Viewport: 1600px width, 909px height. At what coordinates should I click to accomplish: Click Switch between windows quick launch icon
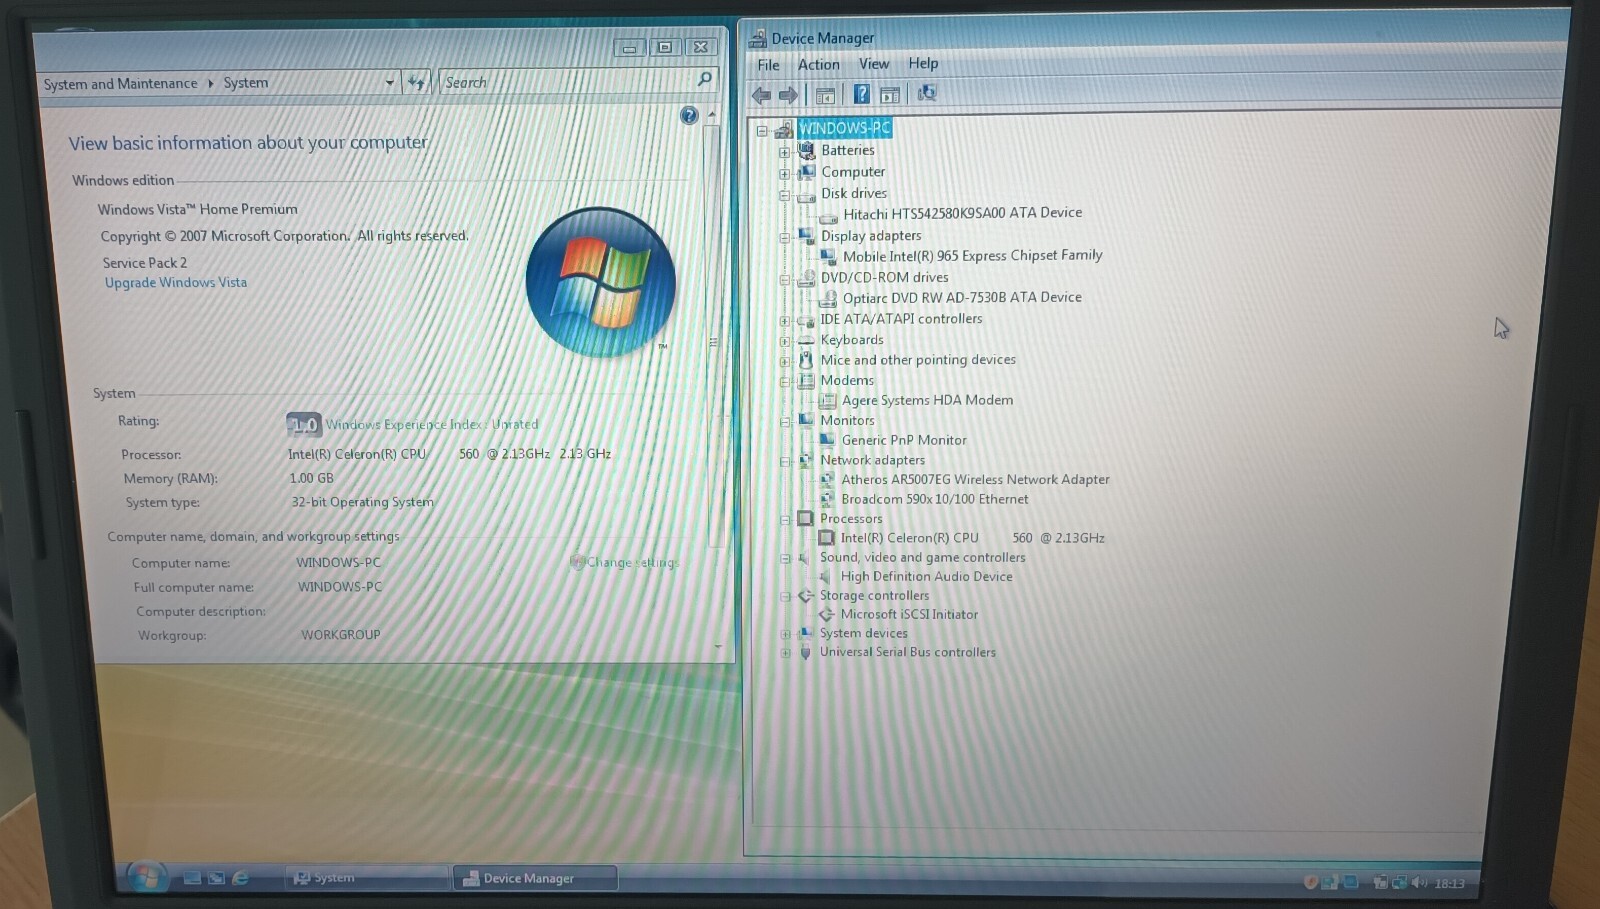[216, 878]
